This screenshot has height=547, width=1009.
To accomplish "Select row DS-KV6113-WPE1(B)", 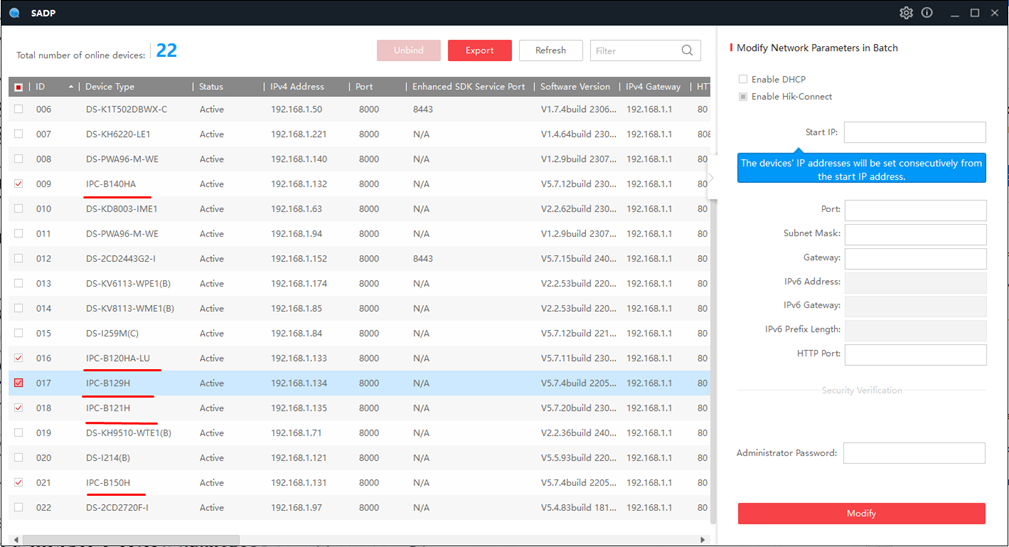I will coord(359,283).
